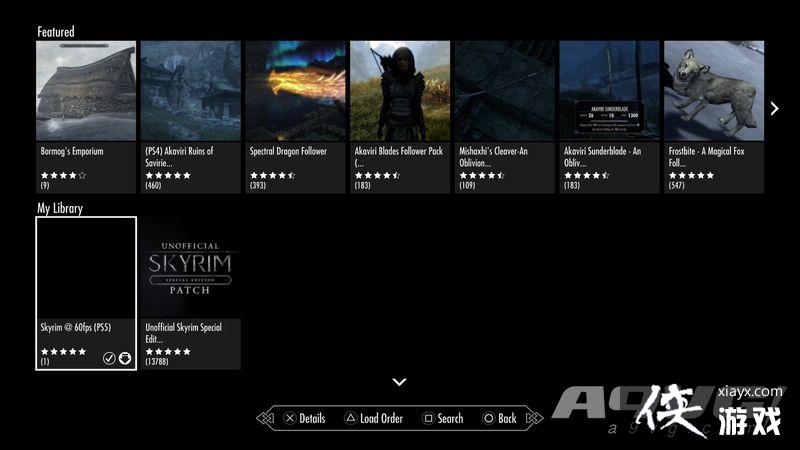The image size is (800, 450).
Task: Click the right ornamental knot on button bar
Action: coord(534,418)
